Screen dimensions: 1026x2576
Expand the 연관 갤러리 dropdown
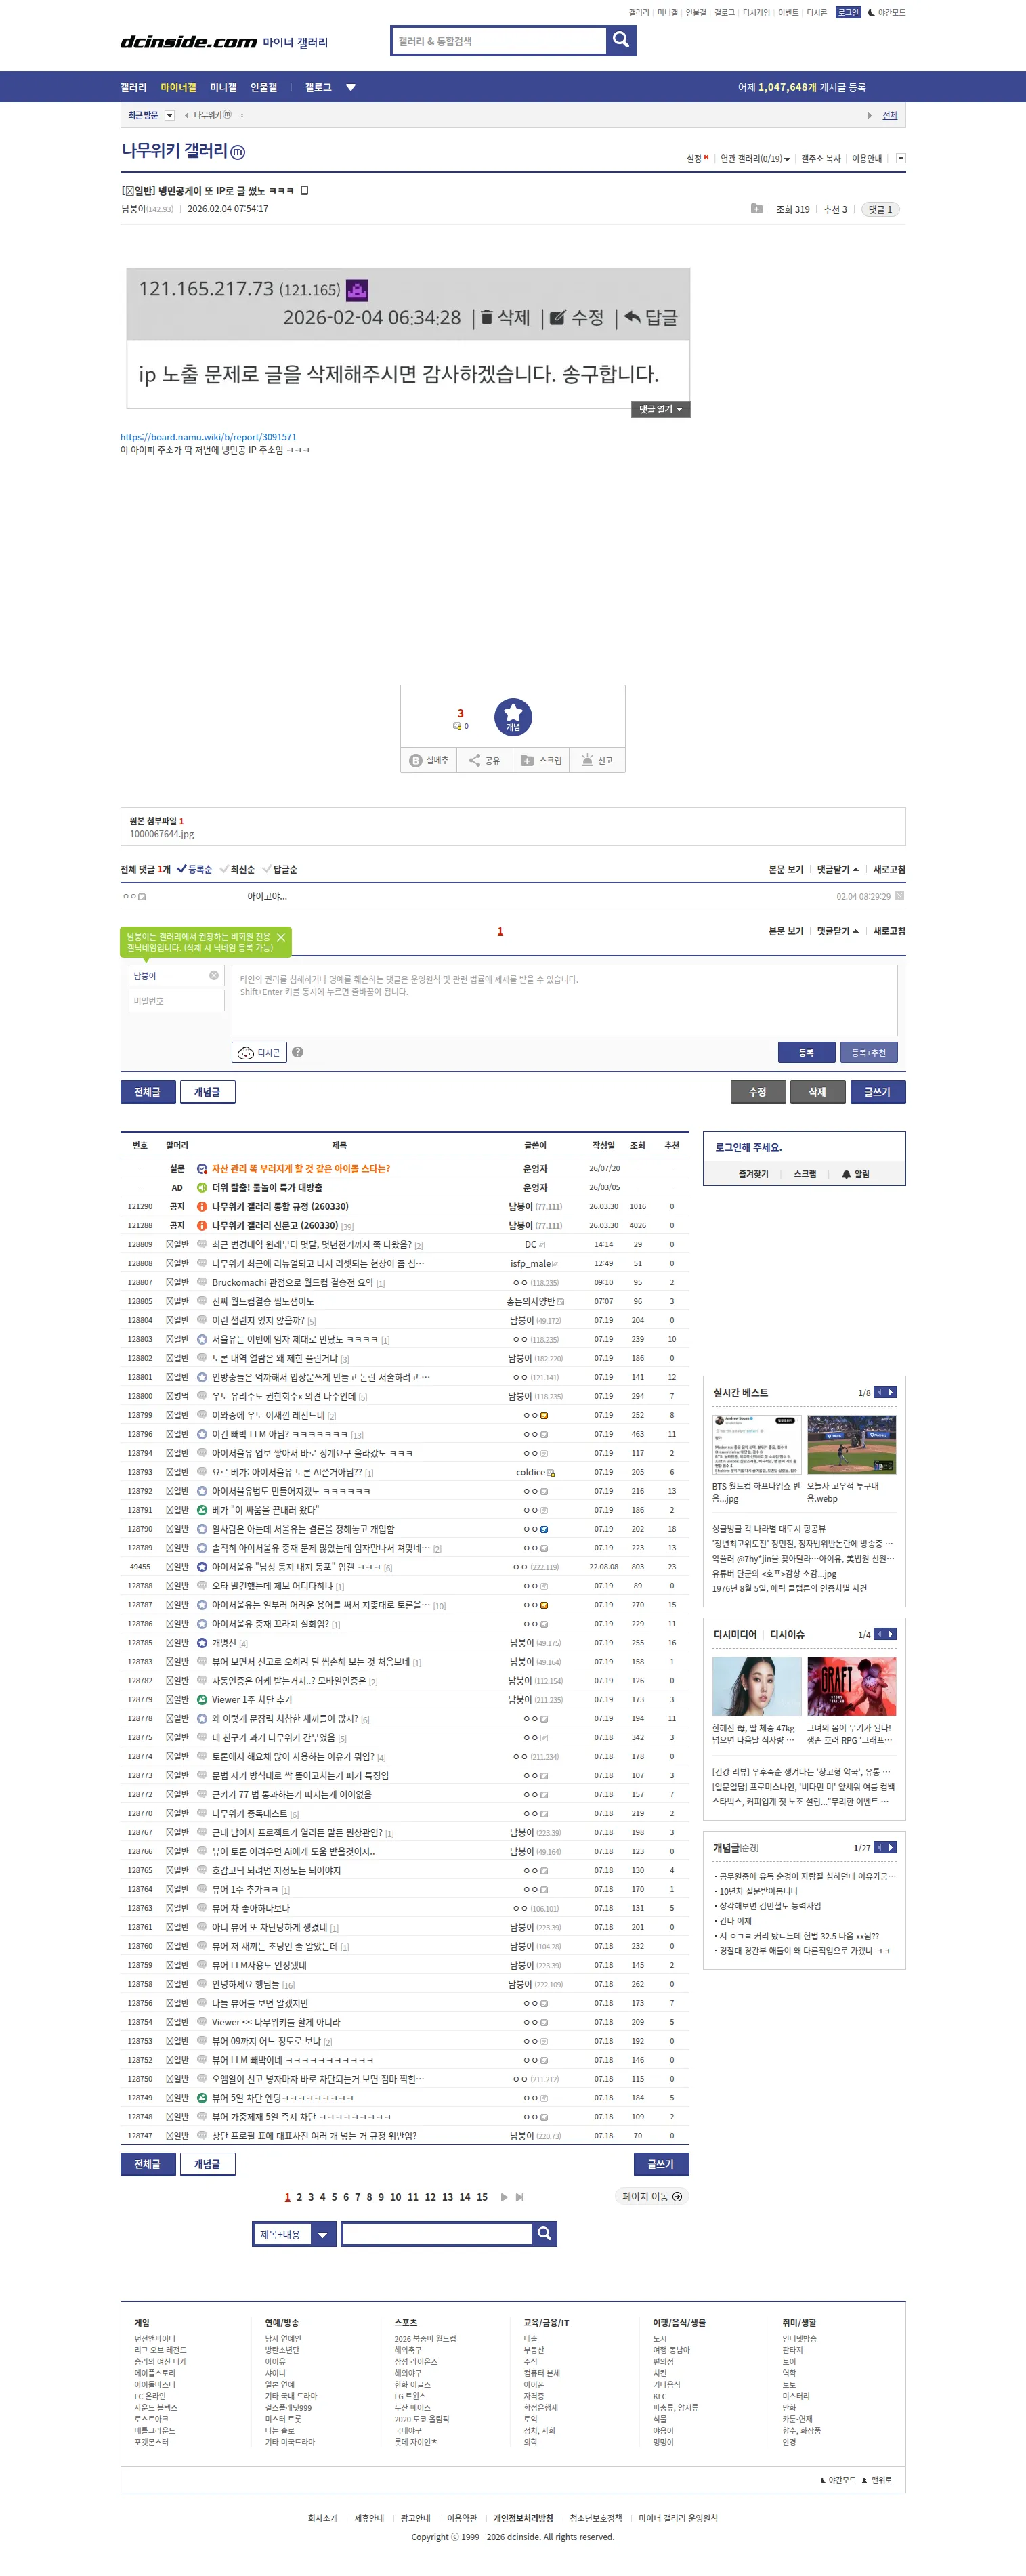pos(755,158)
